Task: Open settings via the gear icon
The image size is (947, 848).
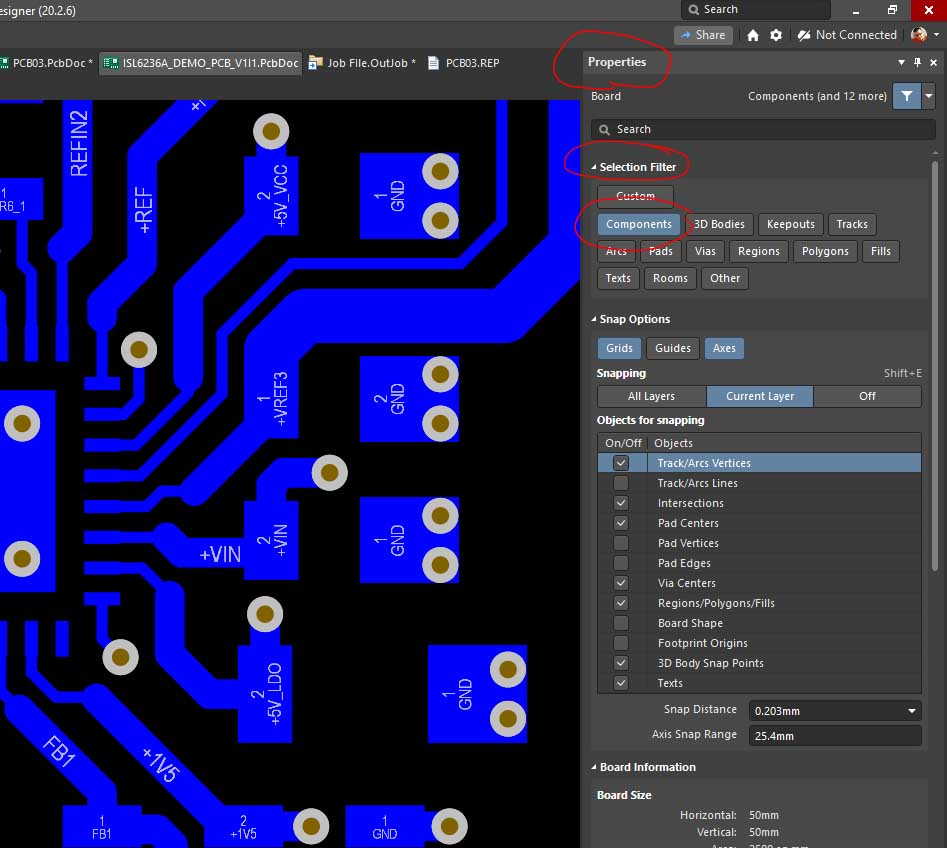Action: click(776, 35)
